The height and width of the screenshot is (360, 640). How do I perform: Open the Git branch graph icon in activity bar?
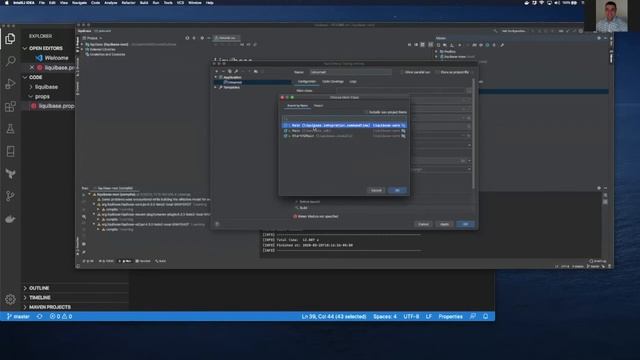[x=10, y=196]
